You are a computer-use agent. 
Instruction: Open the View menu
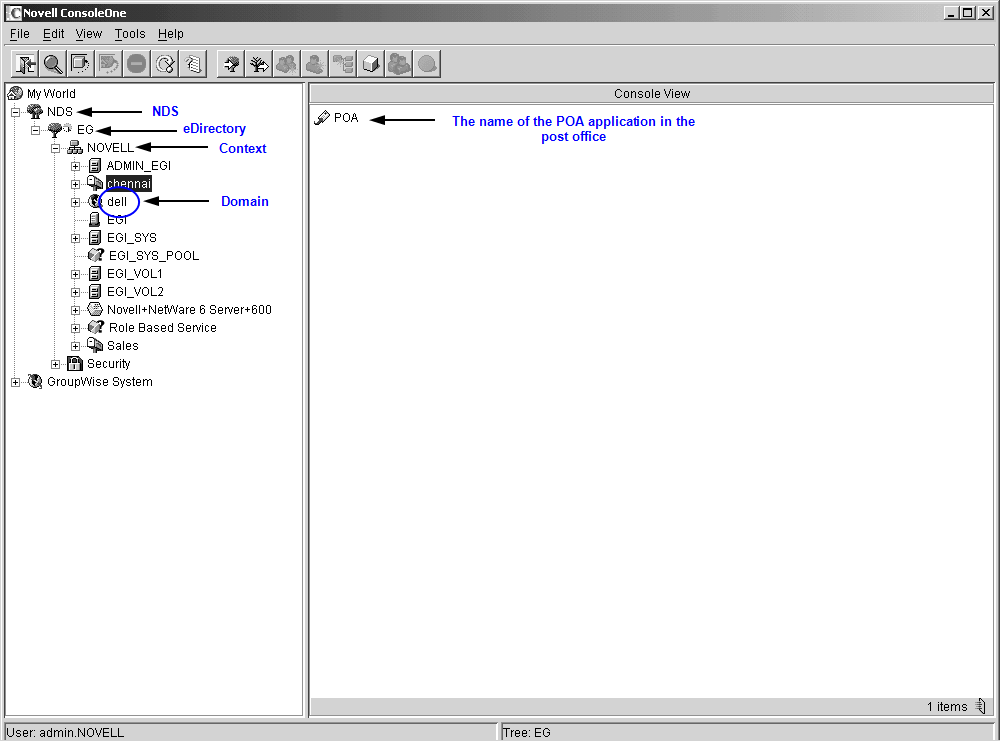pyautogui.click(x=89, y=34)
